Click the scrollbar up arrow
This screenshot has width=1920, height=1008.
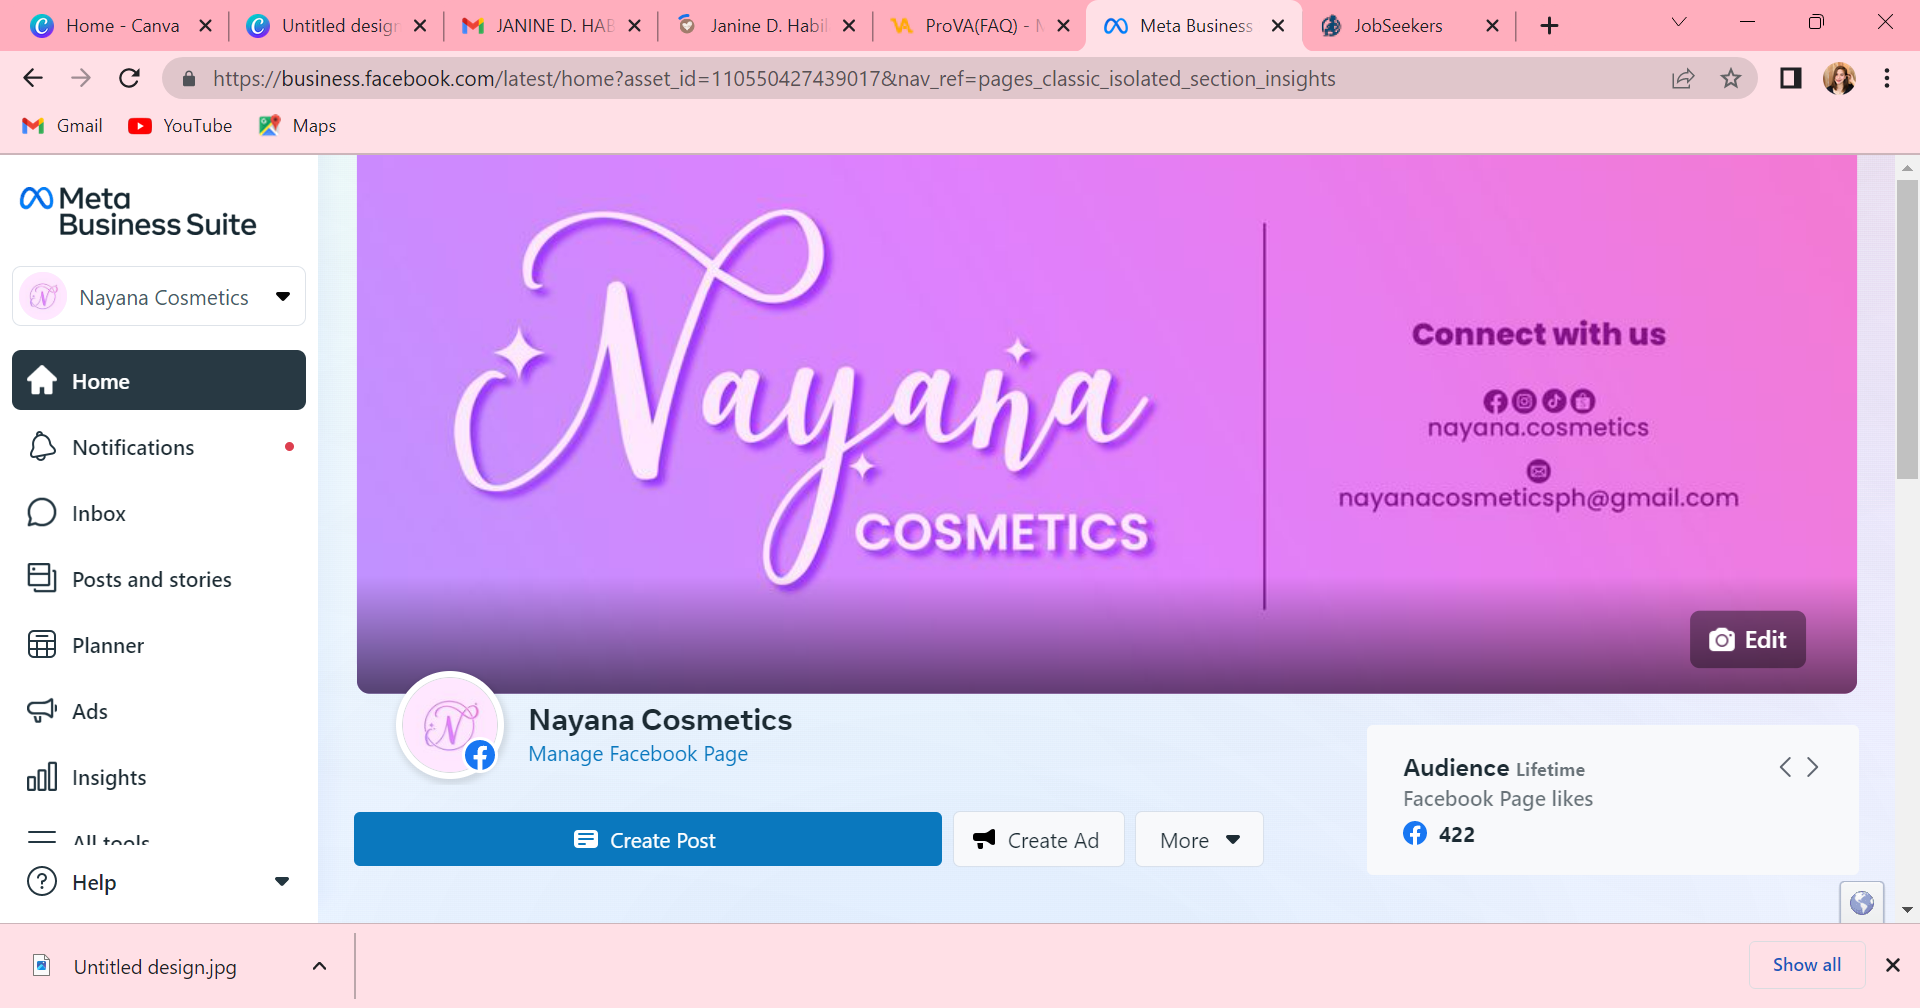1907,168
